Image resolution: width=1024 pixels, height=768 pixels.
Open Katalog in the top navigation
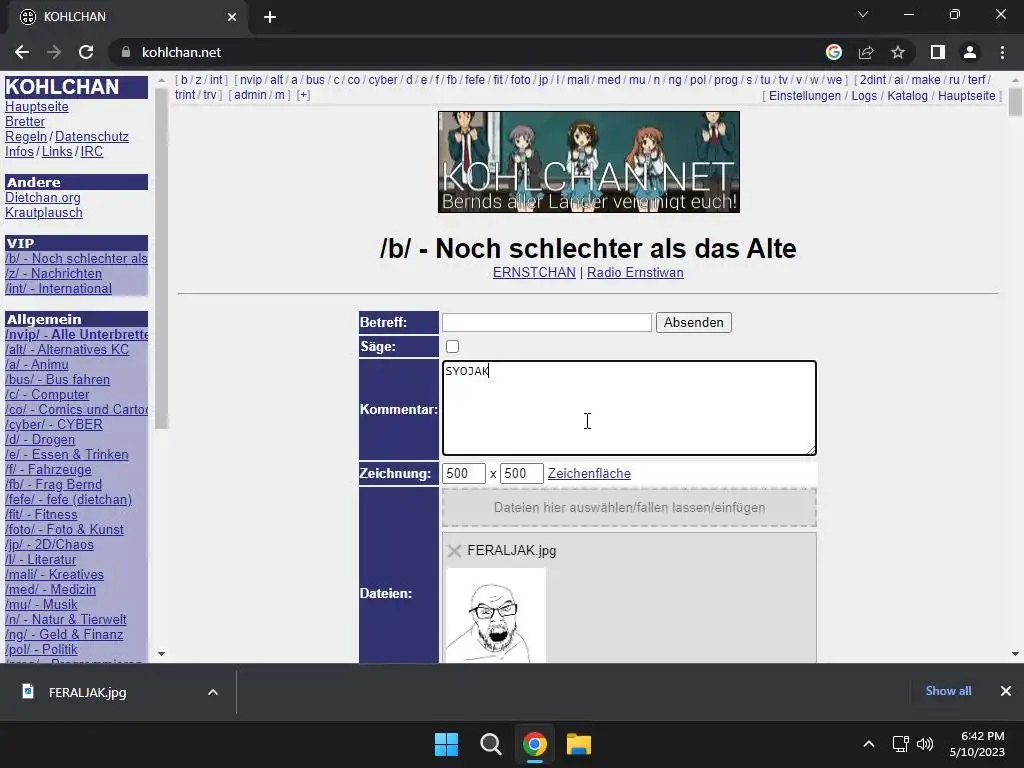click(907, 96)
